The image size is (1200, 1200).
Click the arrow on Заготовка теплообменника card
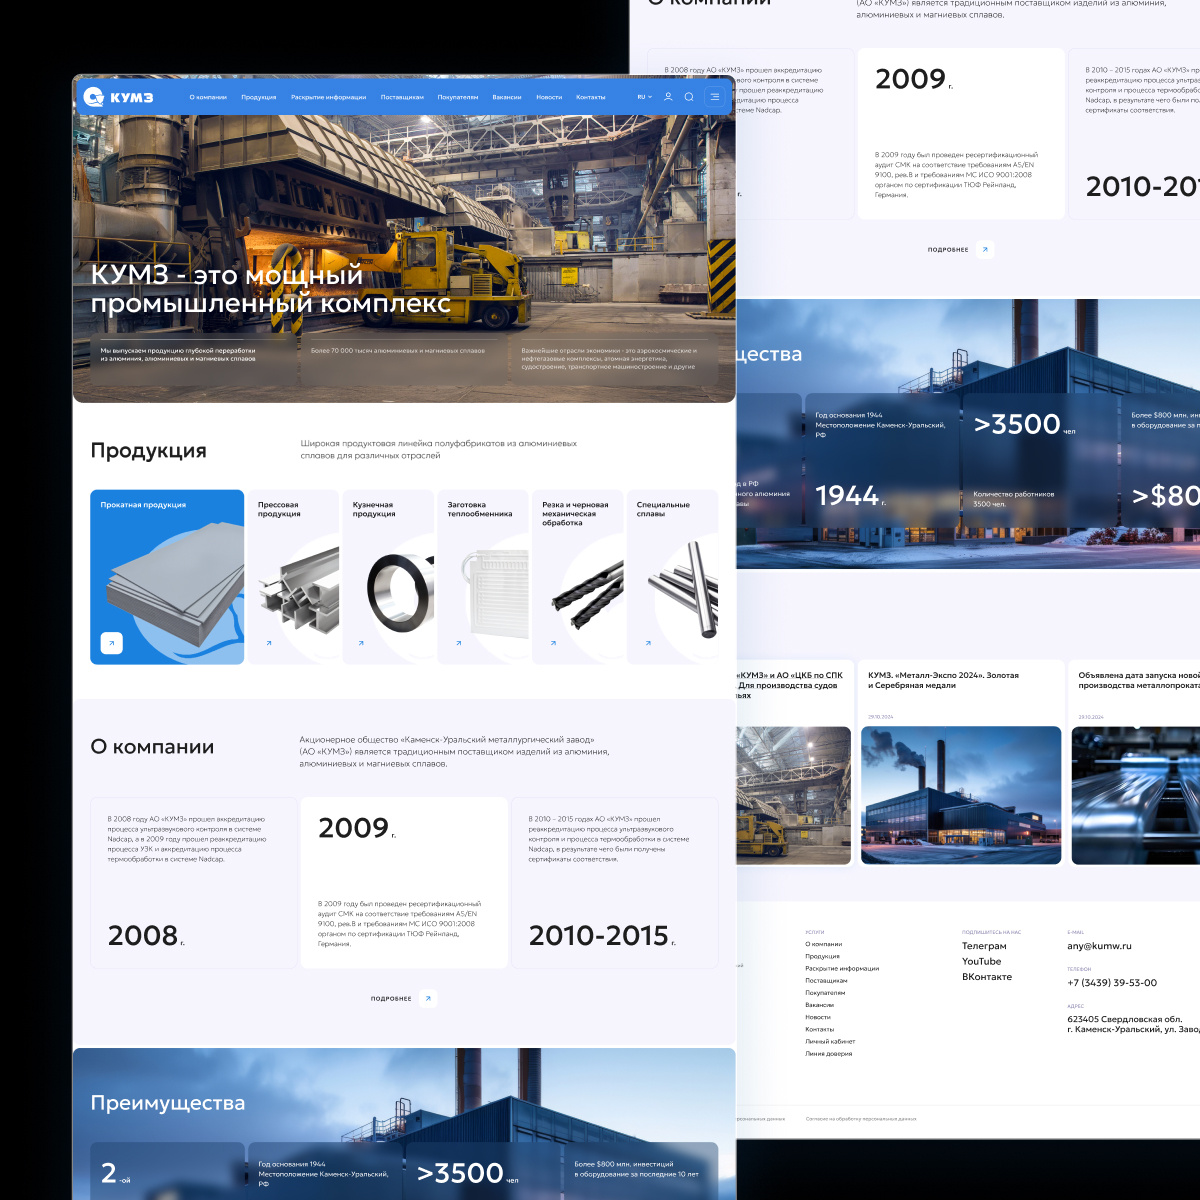click(x=459, y=643)
